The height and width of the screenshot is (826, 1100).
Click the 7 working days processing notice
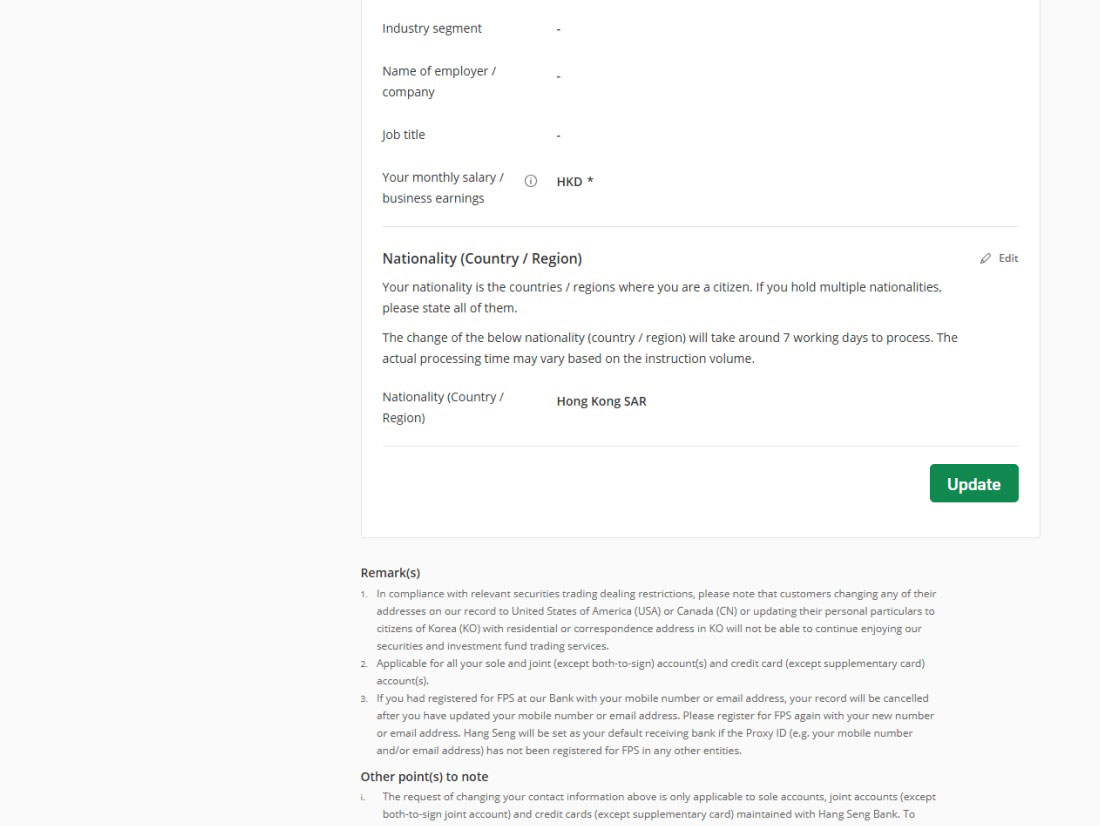[x=669, y=348]
